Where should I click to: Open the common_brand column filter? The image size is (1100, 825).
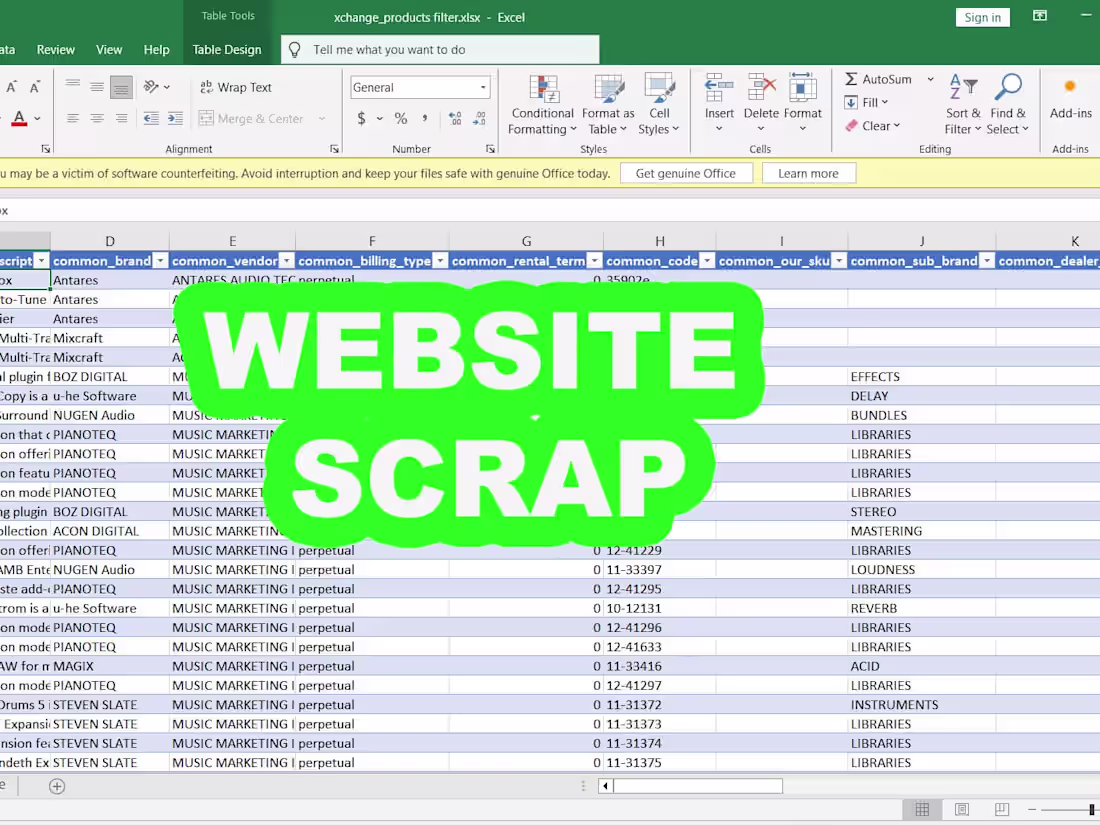click(x=160, y=260)
